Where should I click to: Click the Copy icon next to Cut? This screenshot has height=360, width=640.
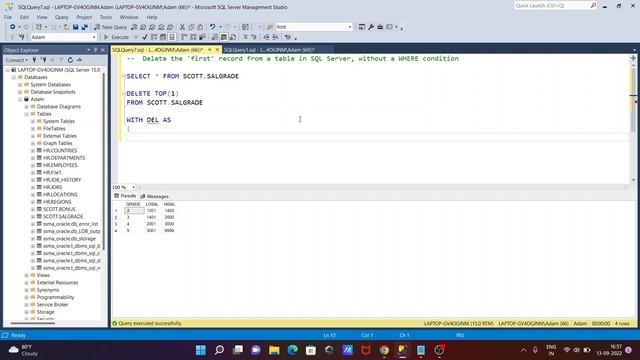coord(191,27)
